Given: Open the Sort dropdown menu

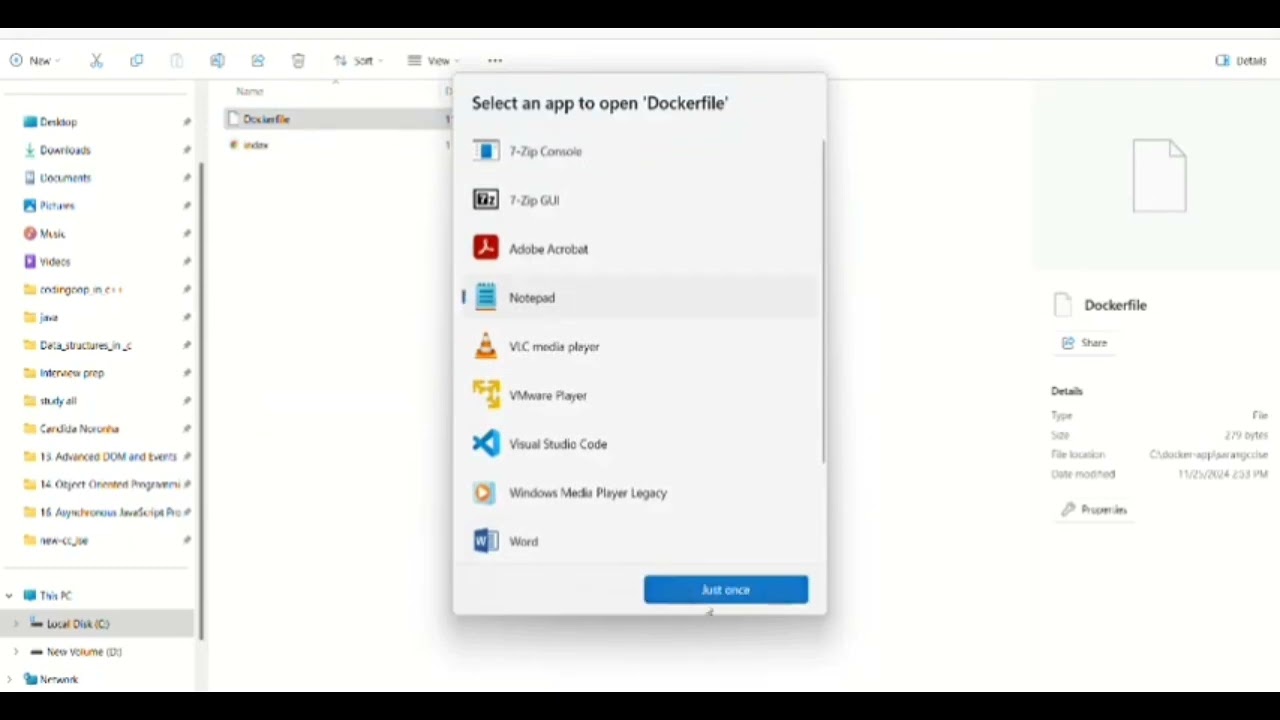Looking at the screenshot, I should point(358,61).
